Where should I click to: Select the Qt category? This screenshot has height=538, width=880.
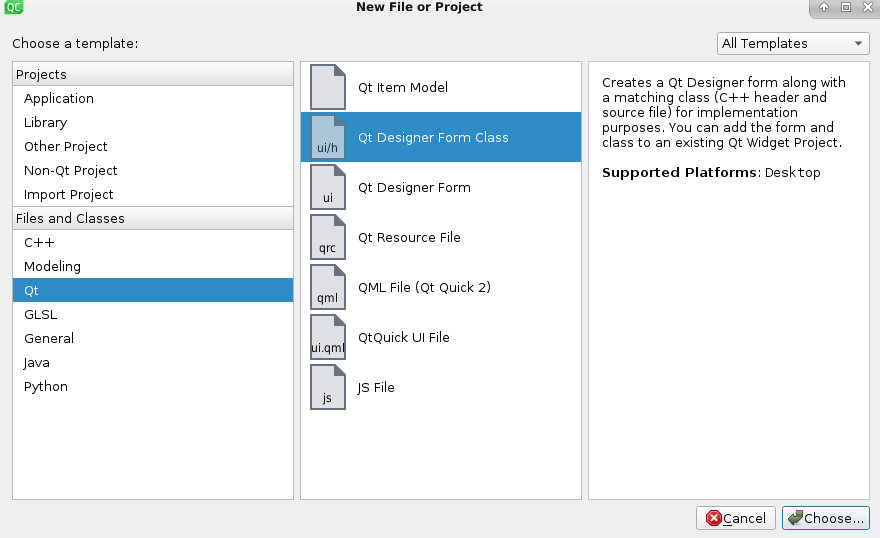click(153, 290)
